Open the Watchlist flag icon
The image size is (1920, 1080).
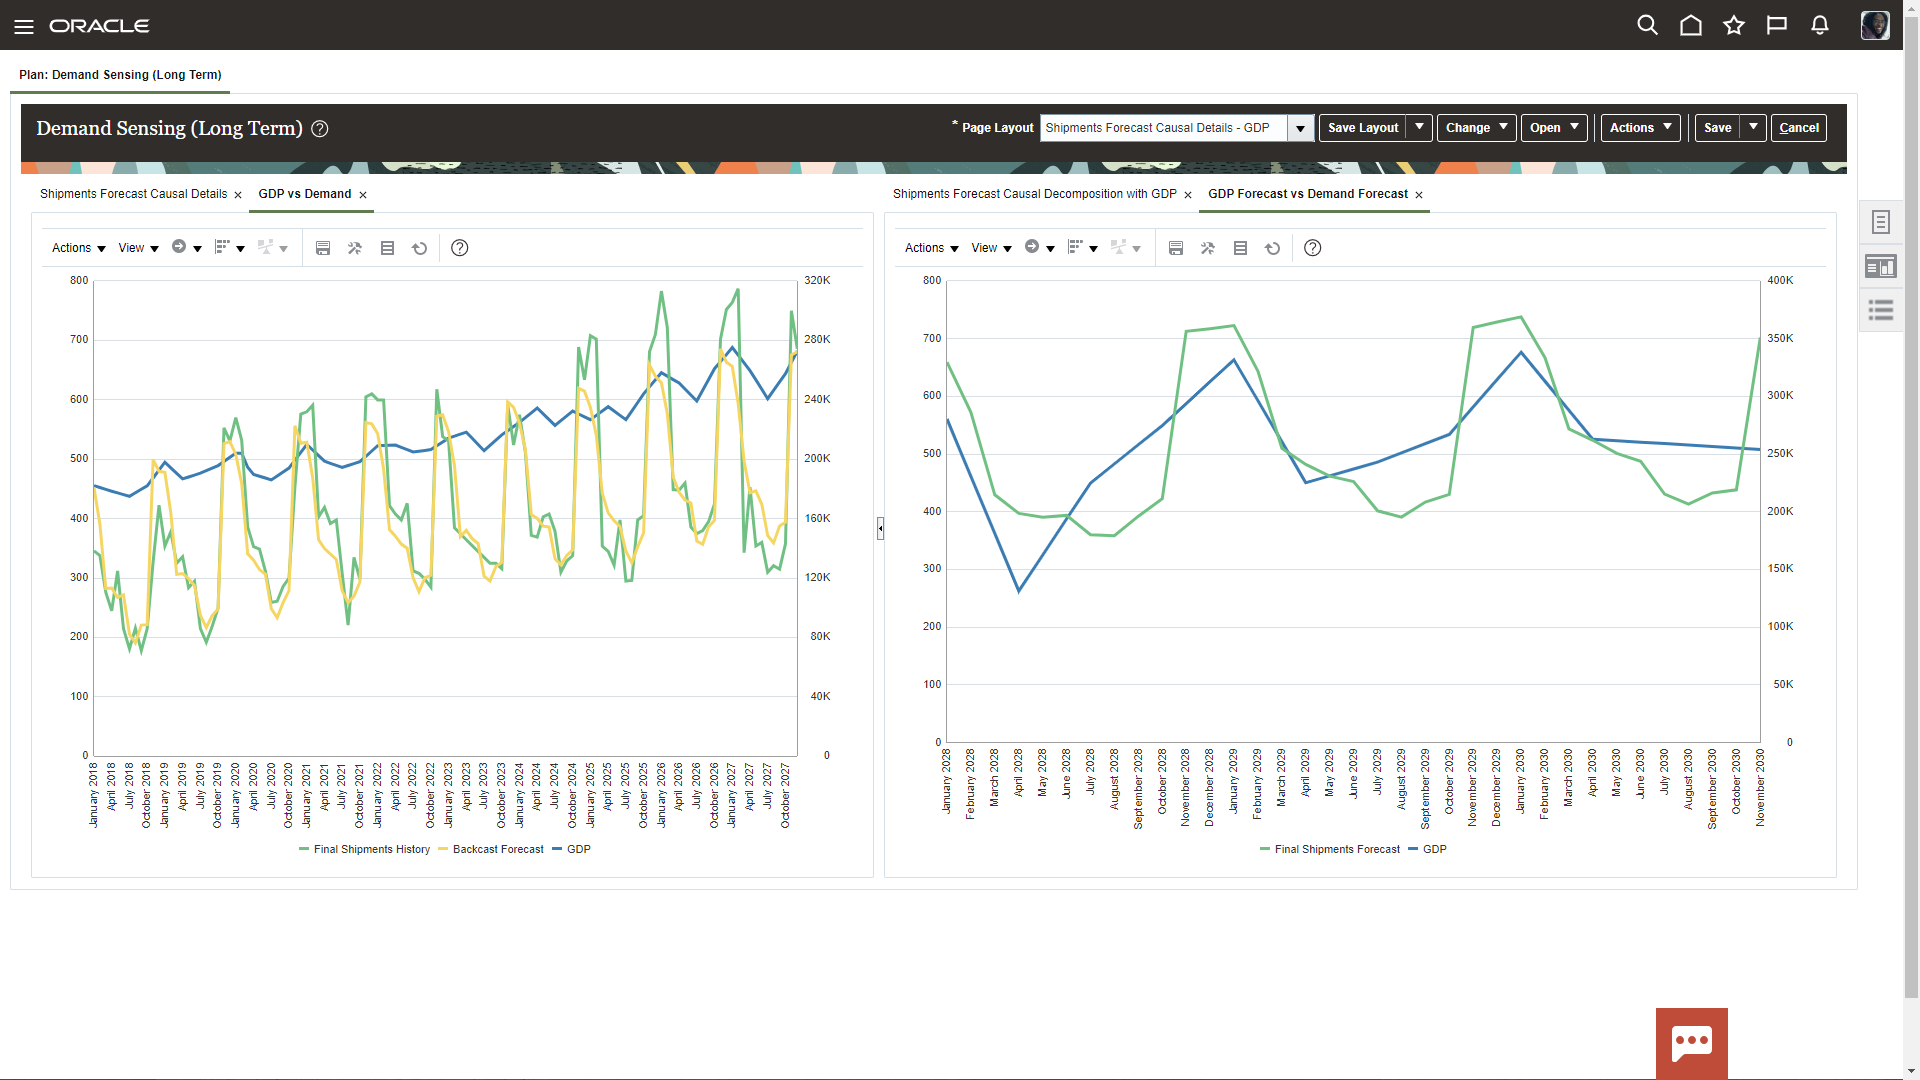pos(1777,26)
